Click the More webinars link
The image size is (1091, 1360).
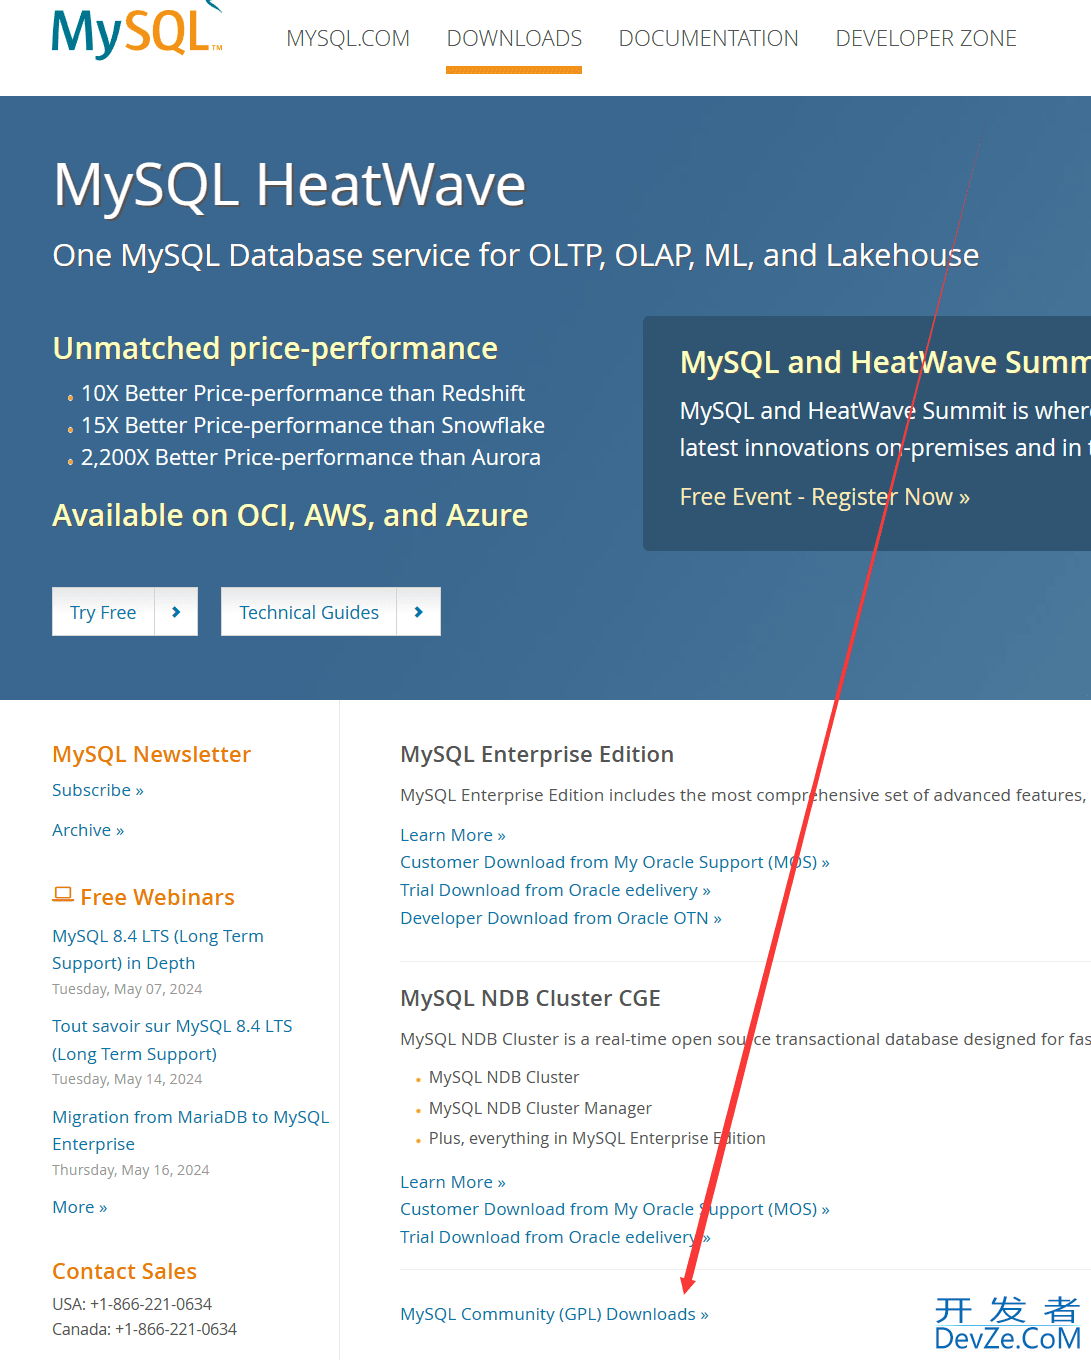pyautogui.click(x=80, y=1207)
